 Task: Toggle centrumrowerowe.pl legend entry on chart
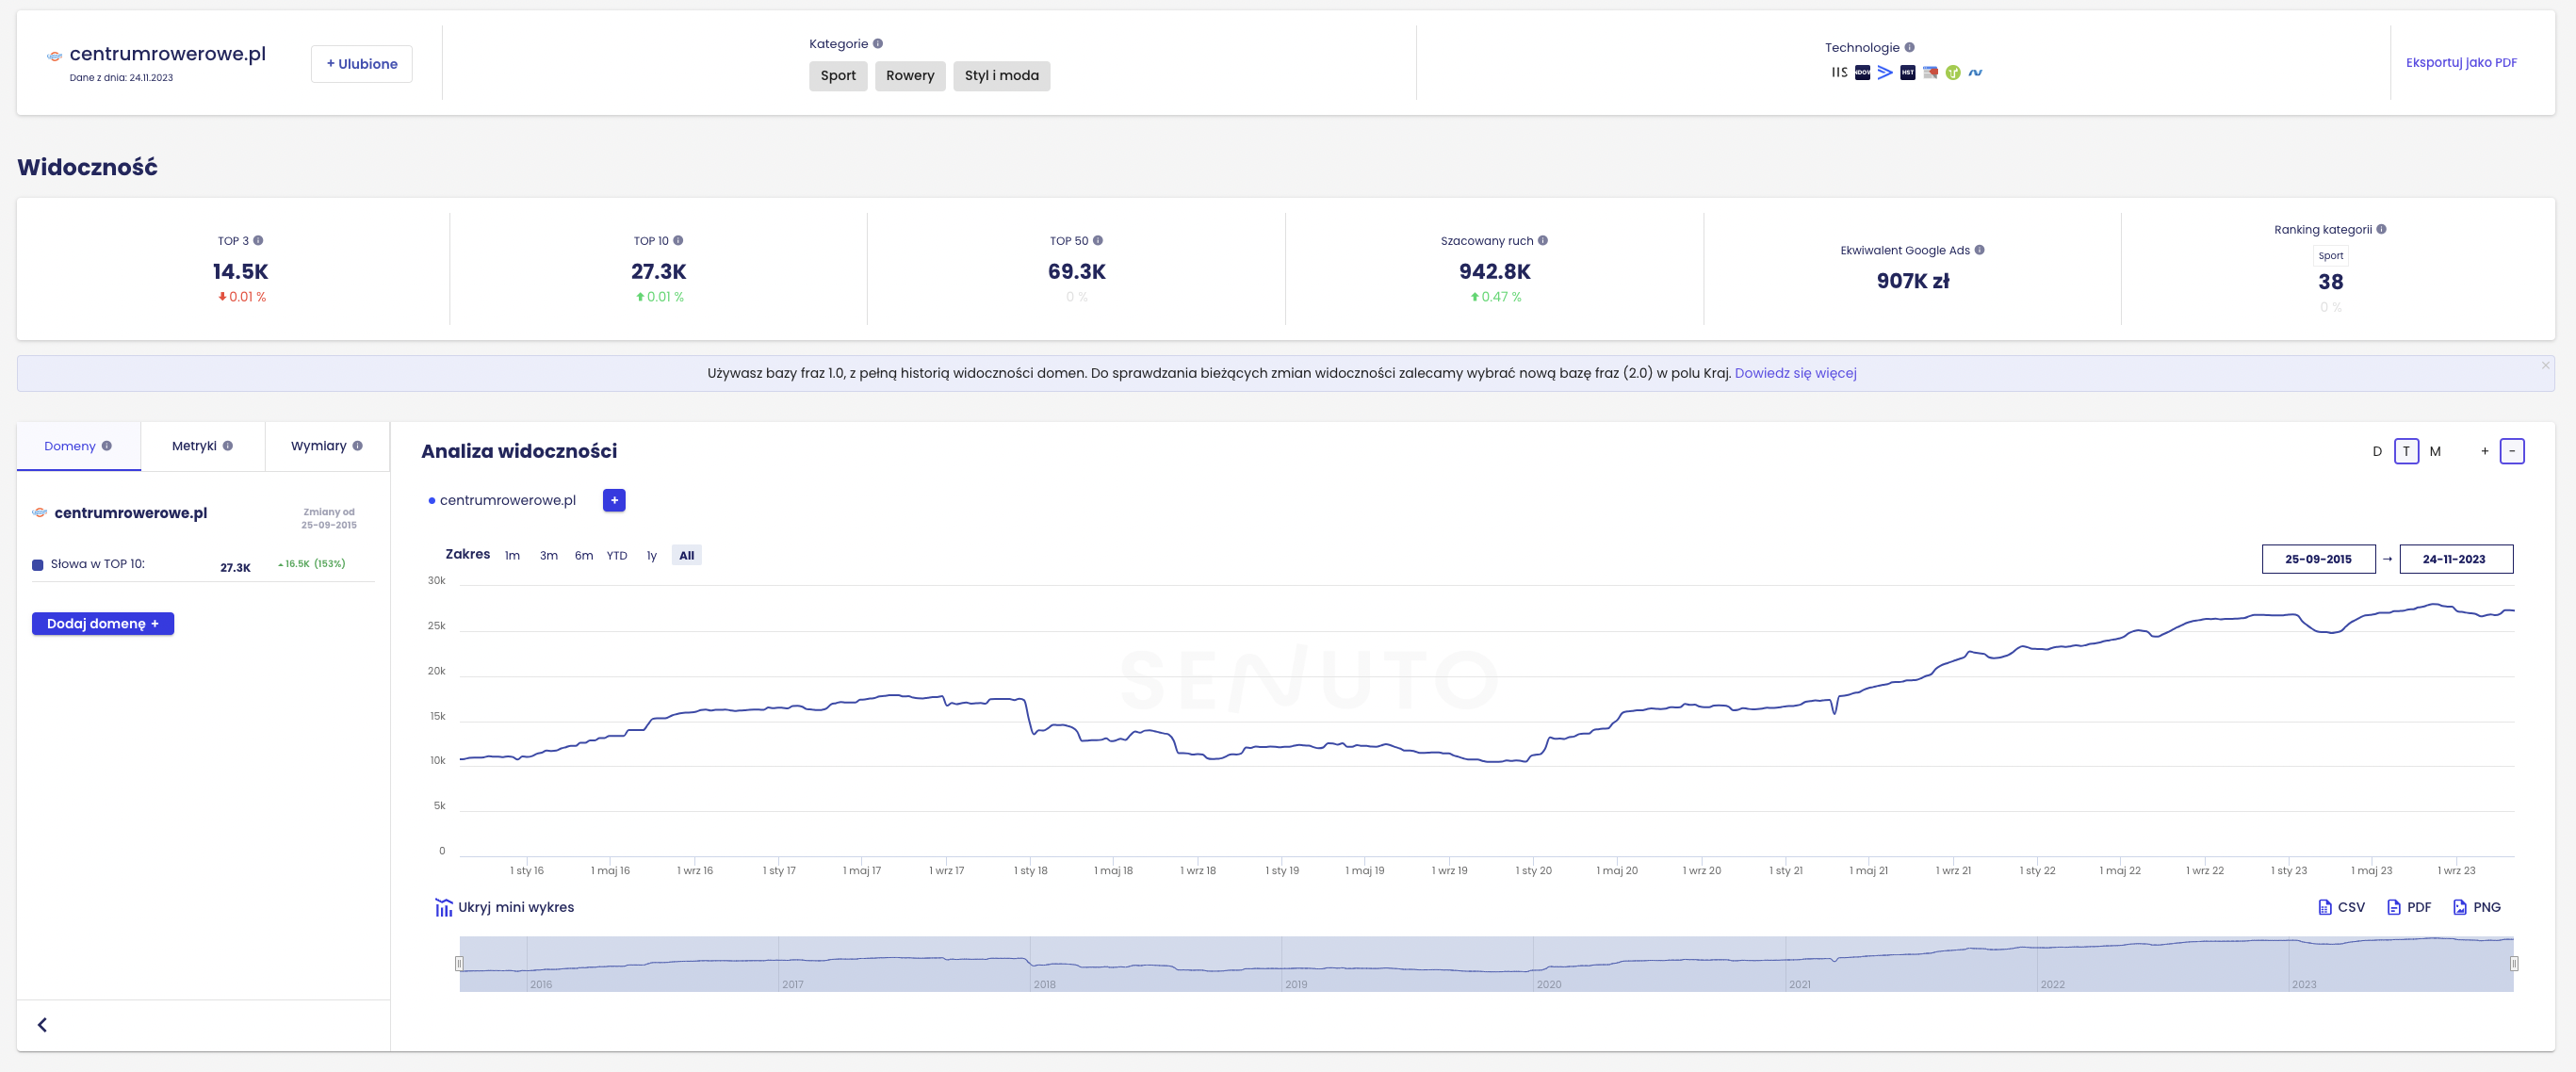click(502, 500)
